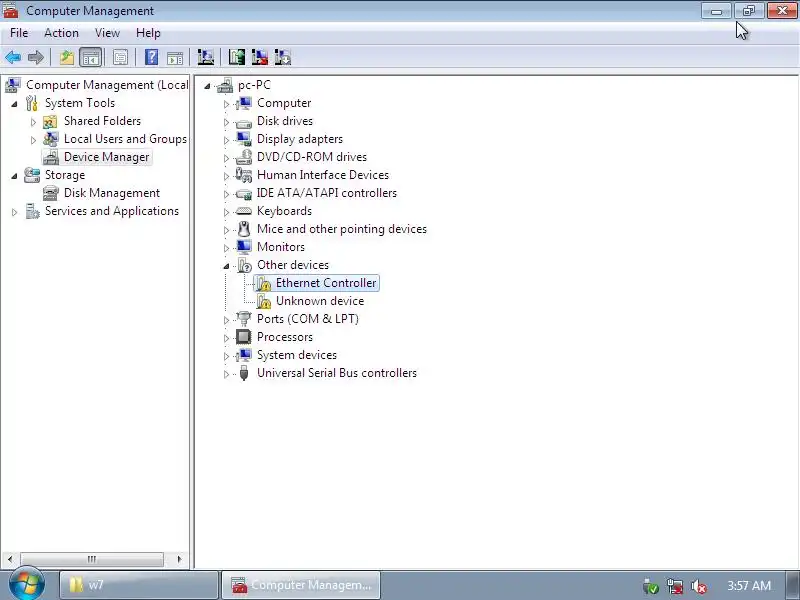Collapse the Other devices category
The image size is (800, 600).
(x=226, y=266)
